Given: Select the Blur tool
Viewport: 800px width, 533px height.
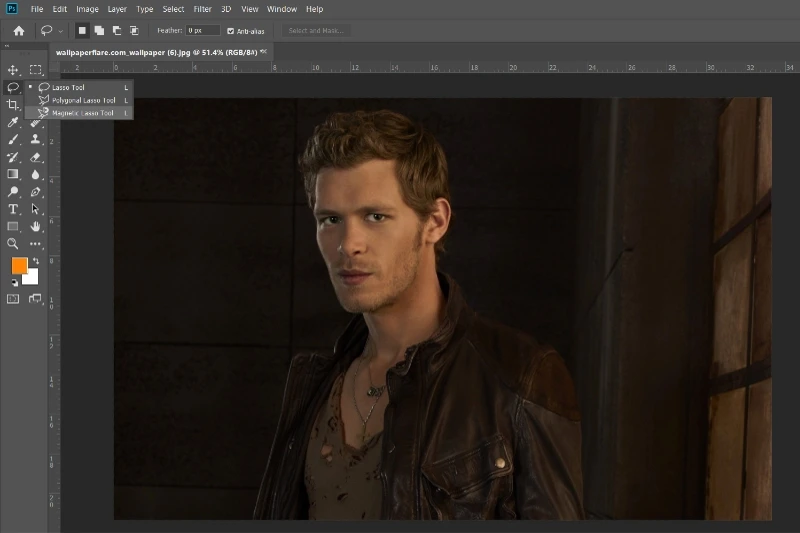Looking at the screenshot, I should pyautogui.click(x=35, y=174).
